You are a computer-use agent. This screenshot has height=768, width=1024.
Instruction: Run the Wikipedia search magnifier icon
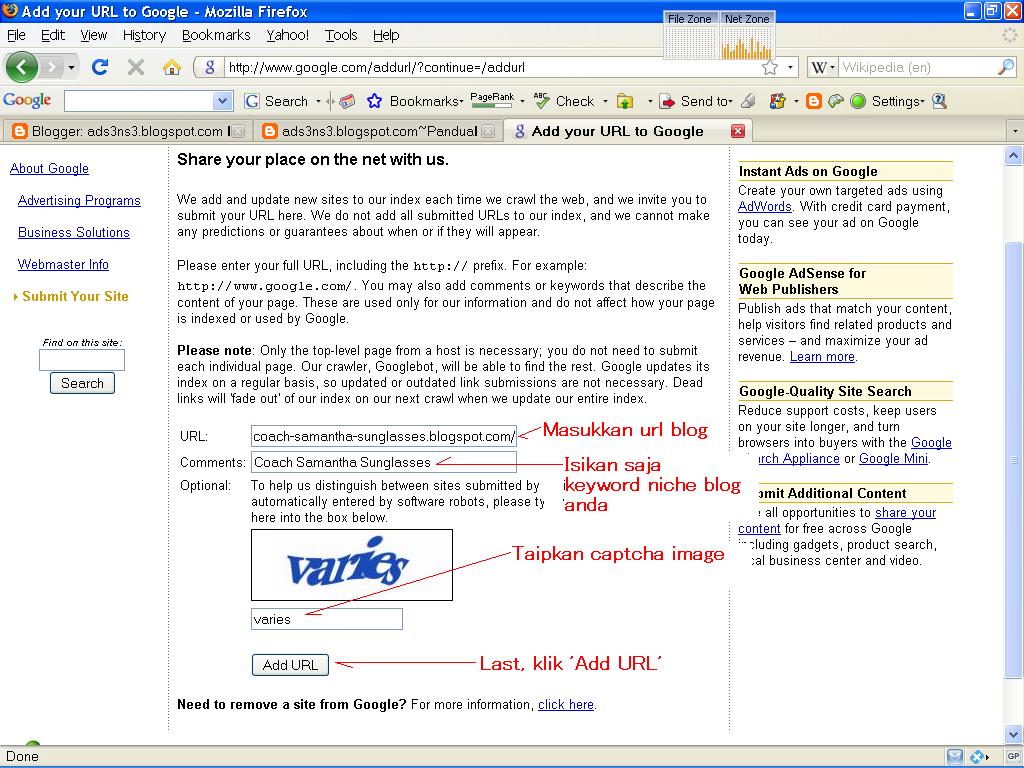coord(1006,67)
